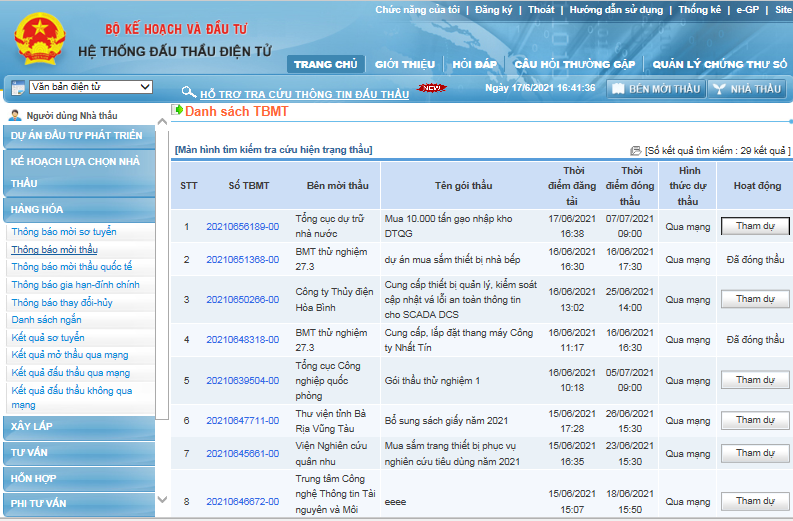The height and width of the screenshot is (521, 793).
Task: Click Tham dự button for rice purchase tender
Action: click(755, 226)
